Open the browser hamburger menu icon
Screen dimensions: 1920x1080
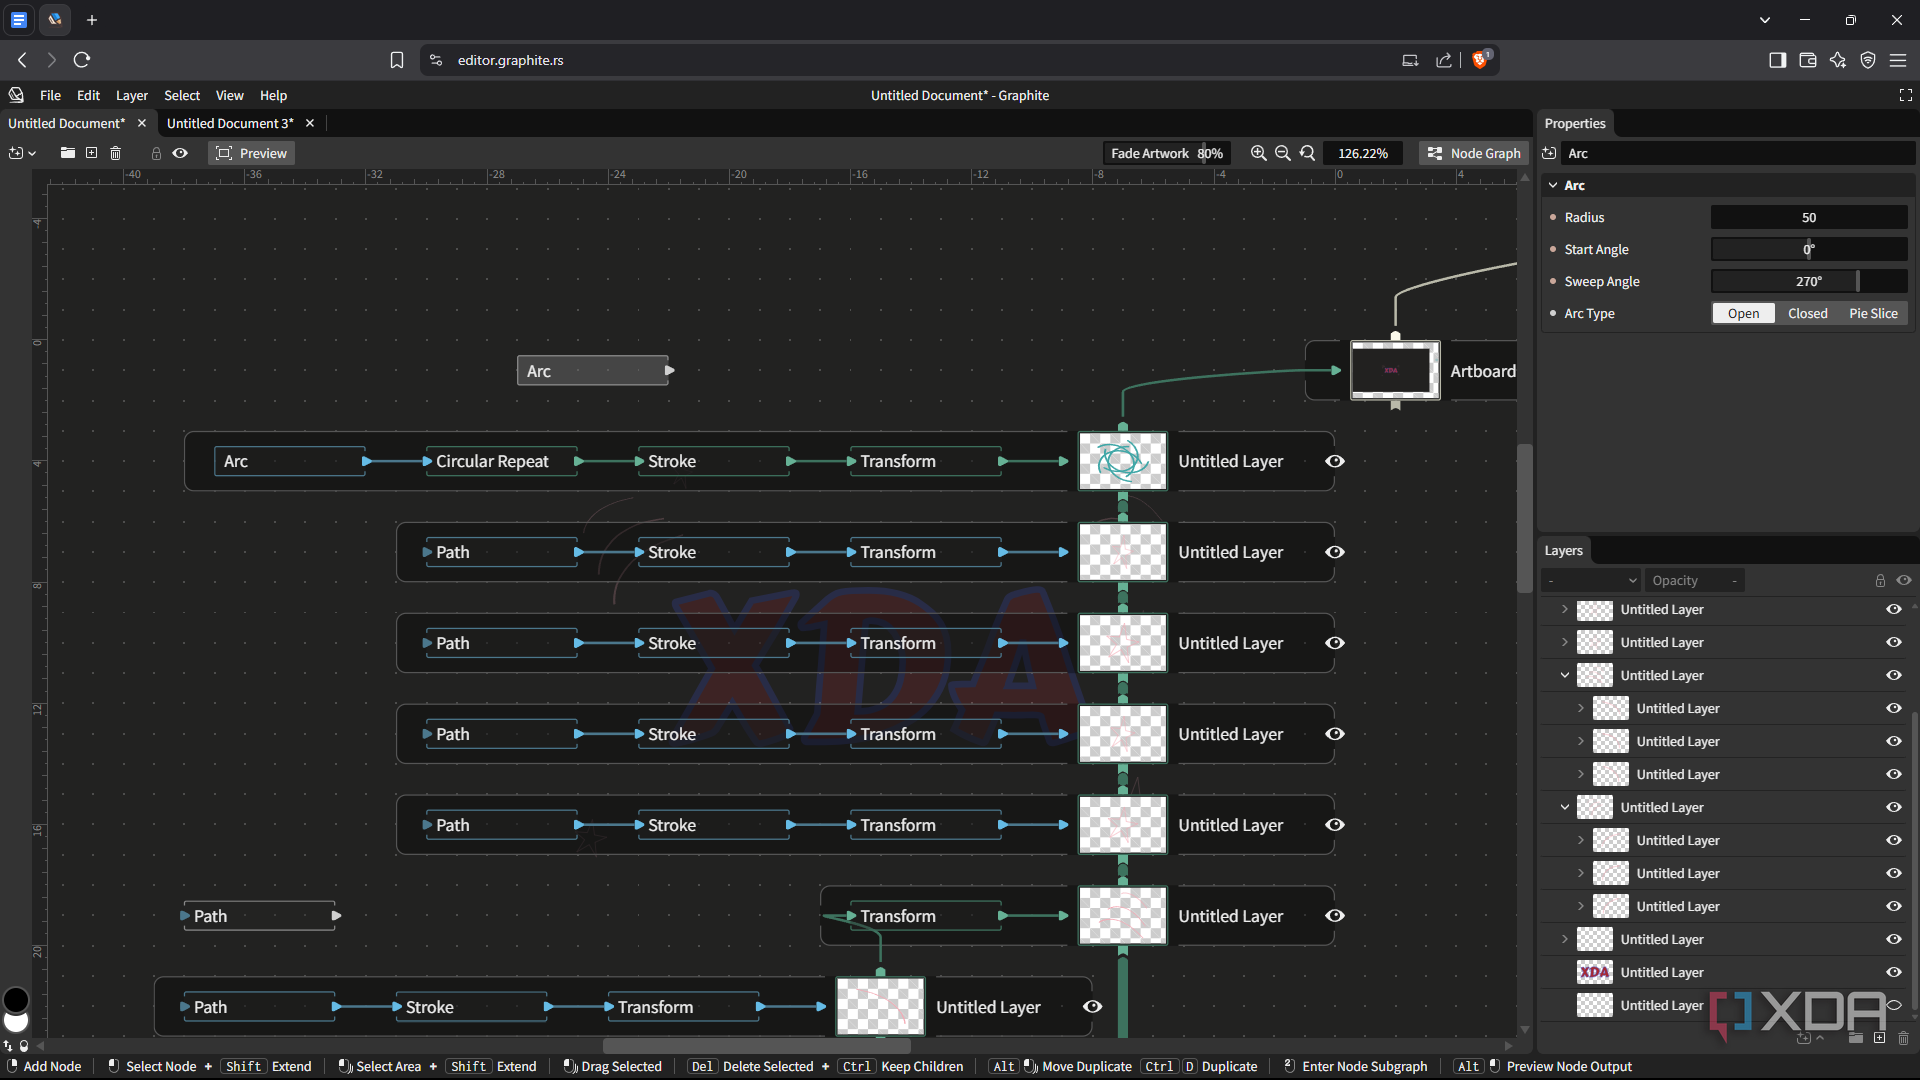pyautogui.click(x=1898, y=60)
